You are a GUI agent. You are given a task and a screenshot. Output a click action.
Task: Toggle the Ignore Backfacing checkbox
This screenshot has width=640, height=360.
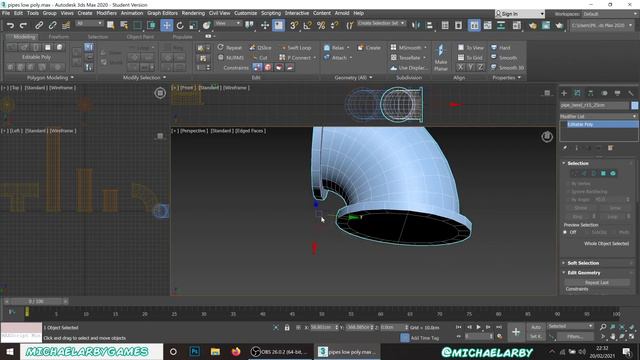click(568, 191)
